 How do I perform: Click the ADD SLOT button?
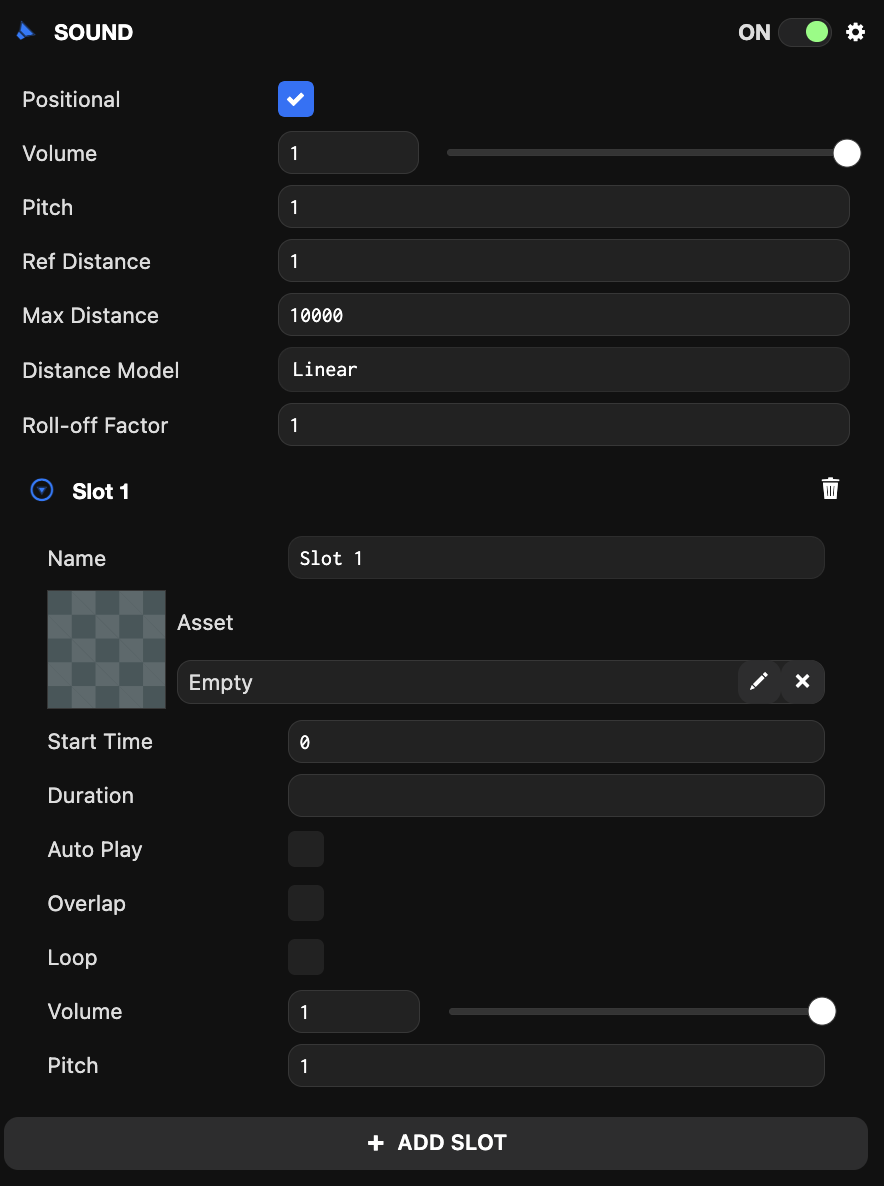437,1142
